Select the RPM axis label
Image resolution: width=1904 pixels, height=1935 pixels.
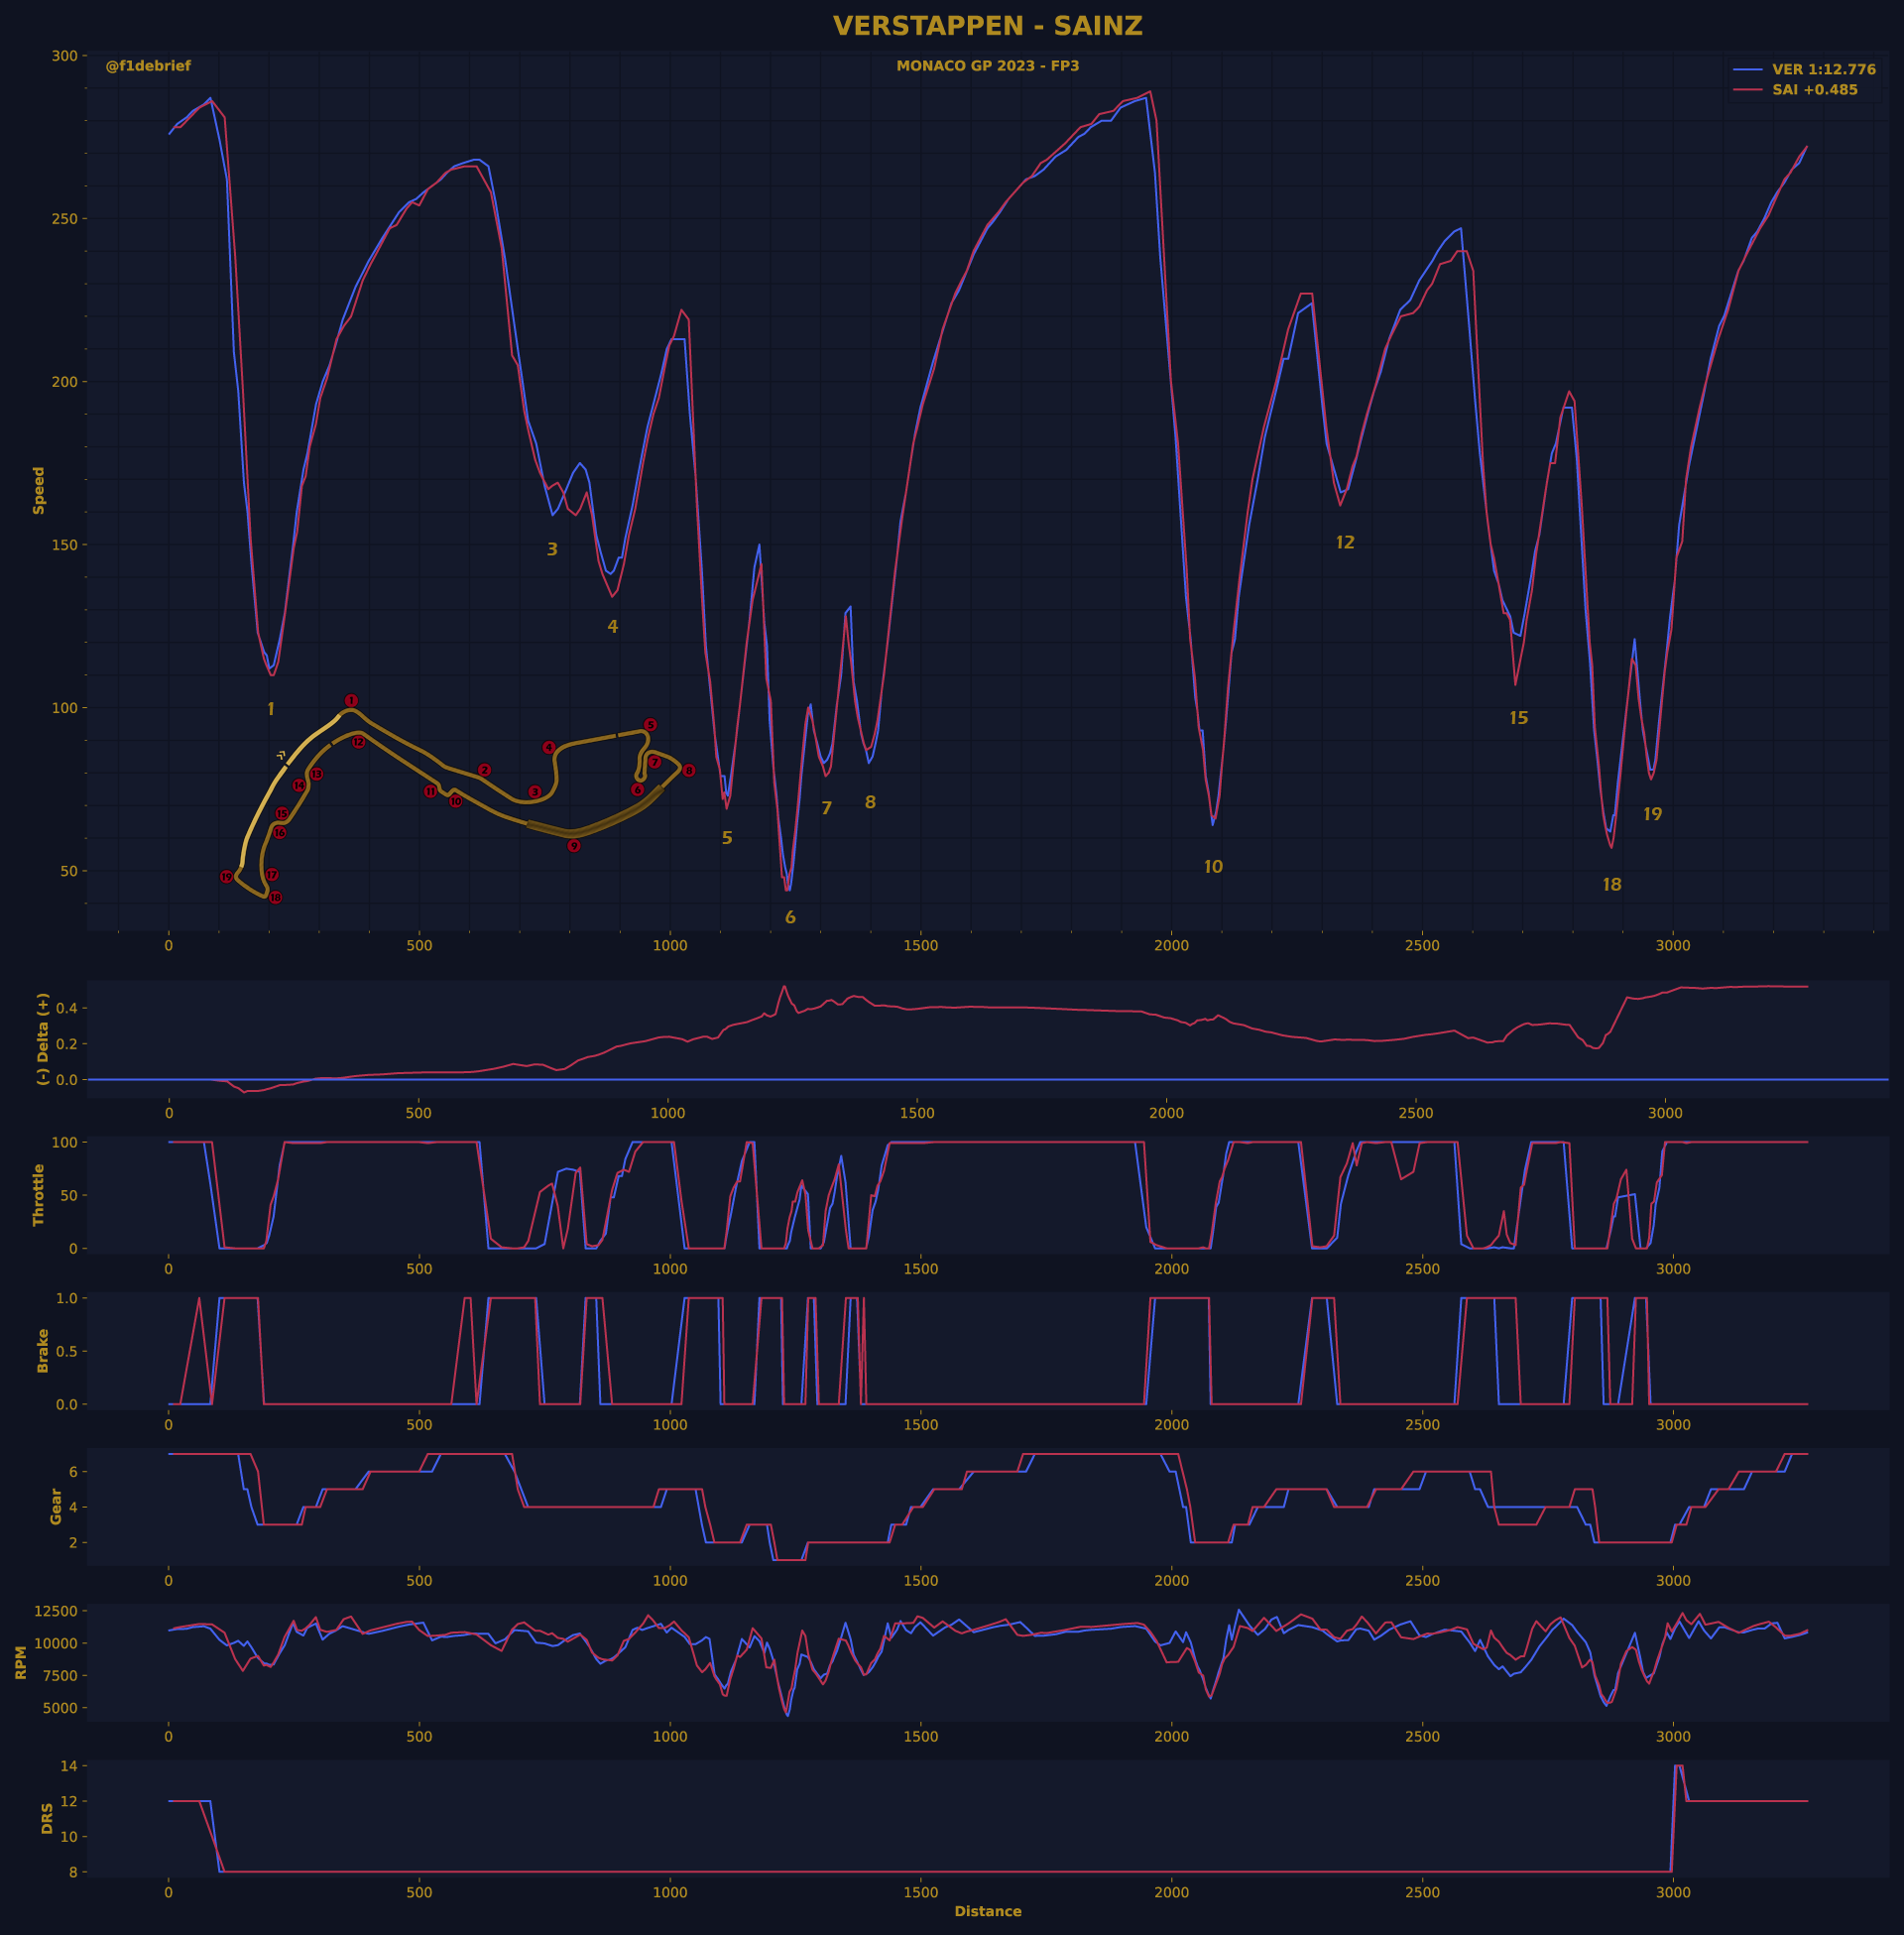pos(21,1662)
